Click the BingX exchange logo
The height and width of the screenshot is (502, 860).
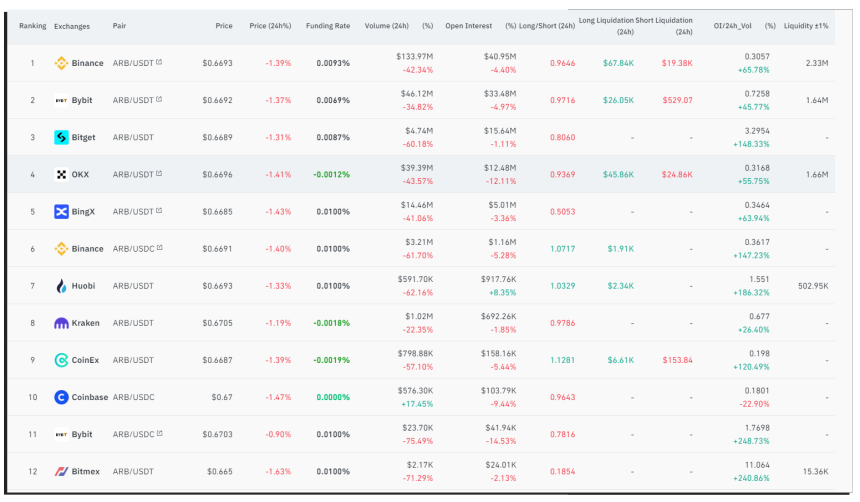point(61,211)
